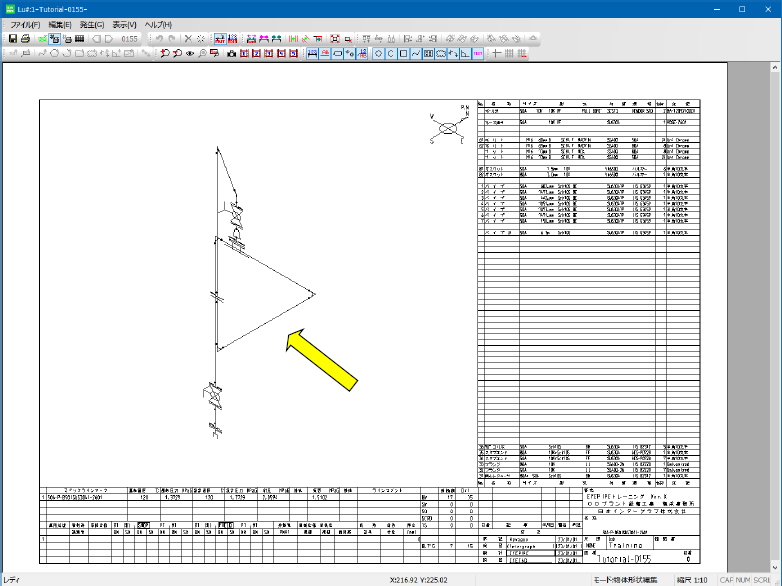Click the レディ status text
The image size is (782, 586).
coord(11,580)
